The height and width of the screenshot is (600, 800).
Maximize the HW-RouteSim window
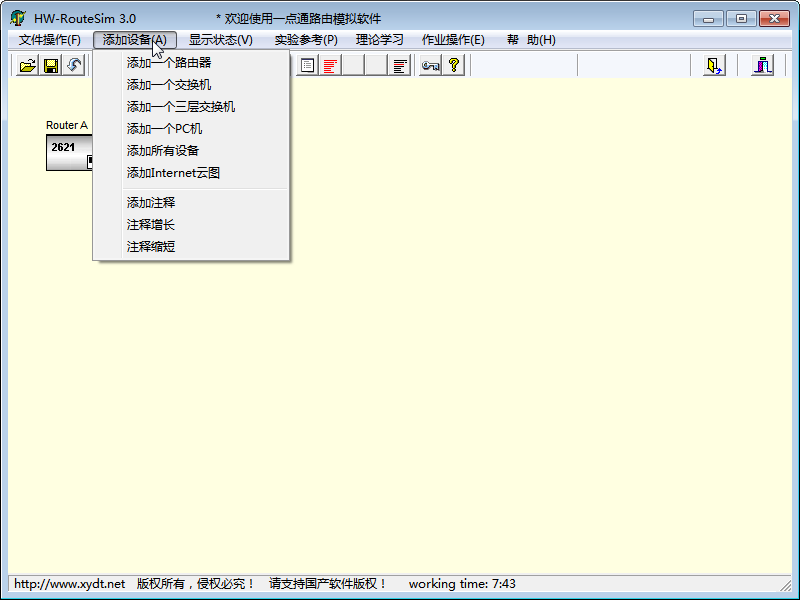741,19
